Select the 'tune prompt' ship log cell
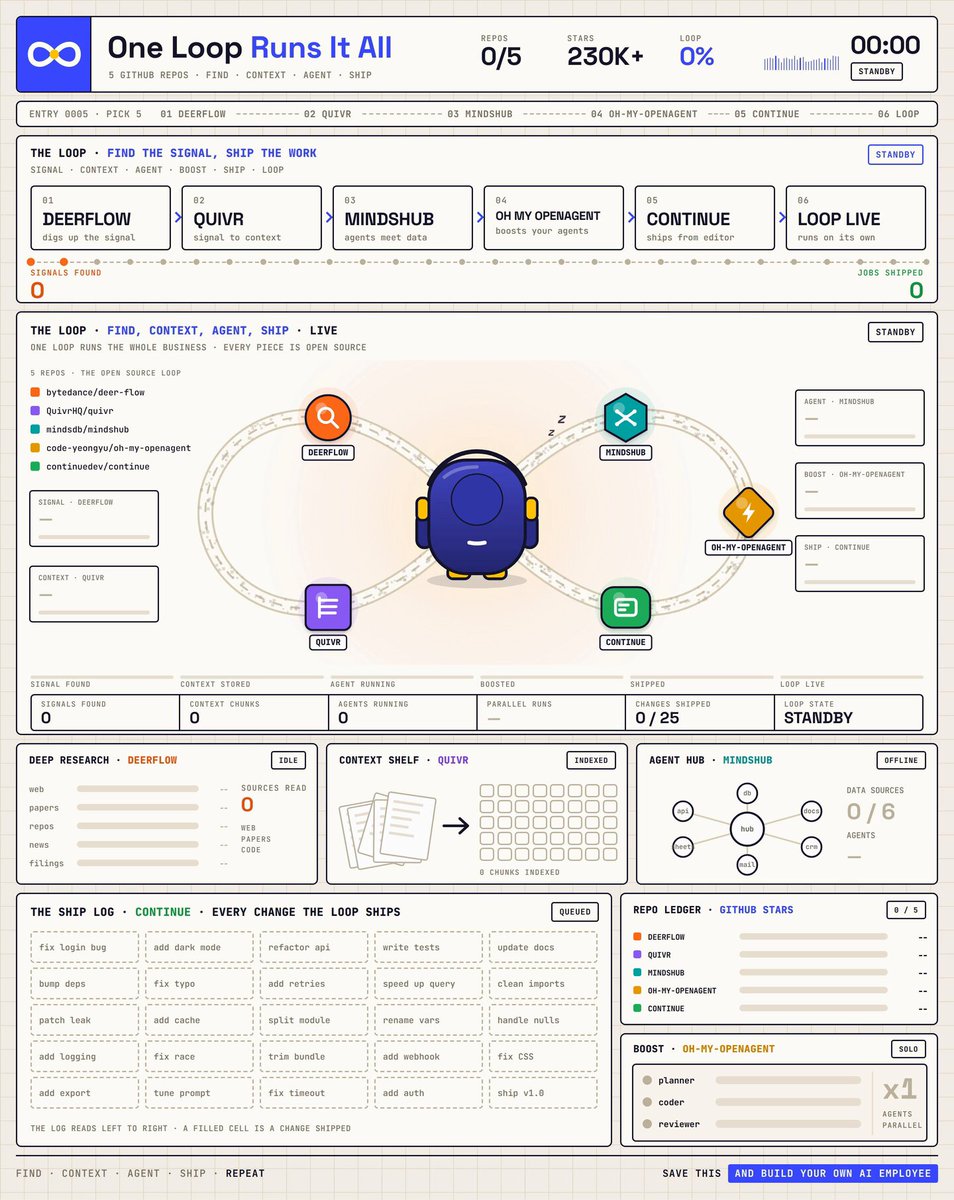Image resolution: width=954 pixels, height=1200 pixels. (x=199, y=1093)
